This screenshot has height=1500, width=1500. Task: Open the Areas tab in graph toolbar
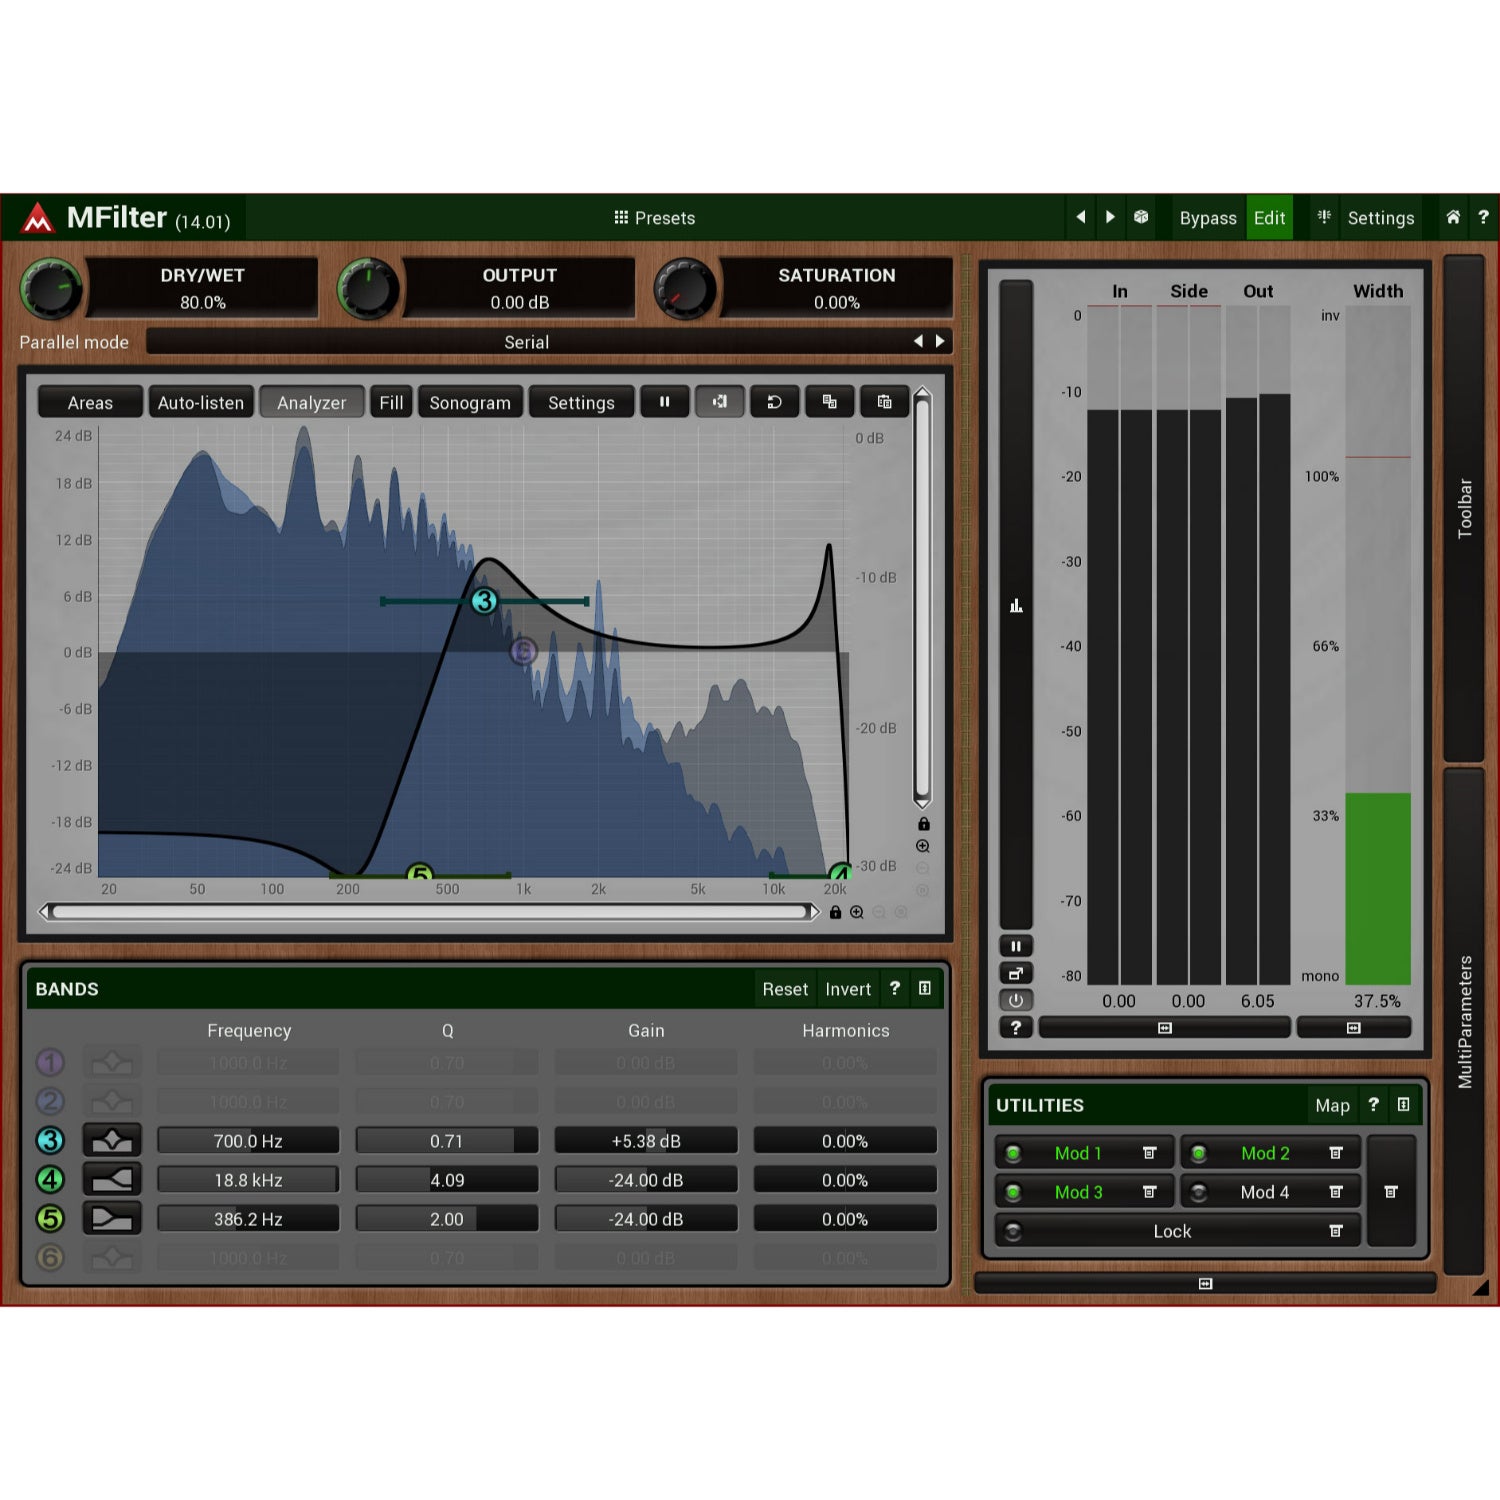[90, 402]
